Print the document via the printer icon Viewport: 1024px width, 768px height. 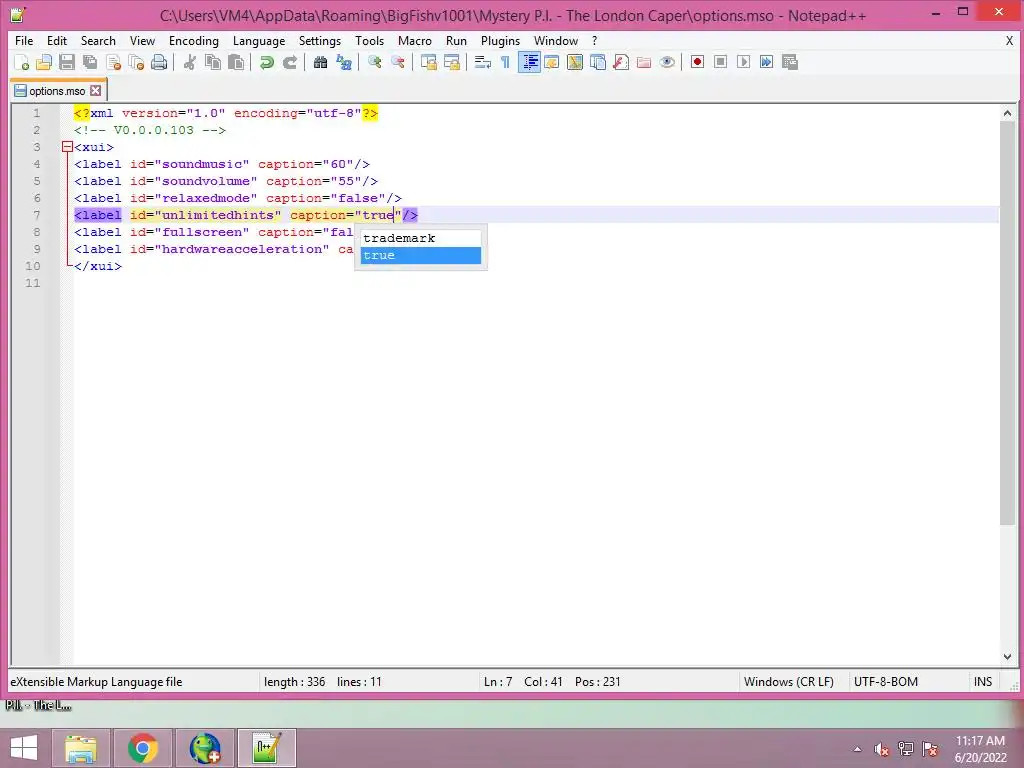point(159,62)
